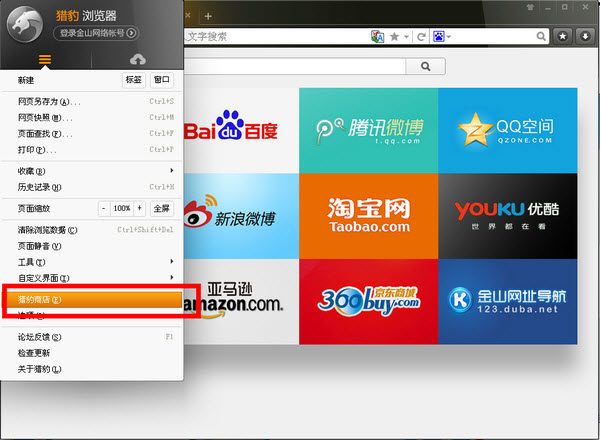Open the cloud sync tab icon
Screen dimensions: 601x440
click(138, 59)
